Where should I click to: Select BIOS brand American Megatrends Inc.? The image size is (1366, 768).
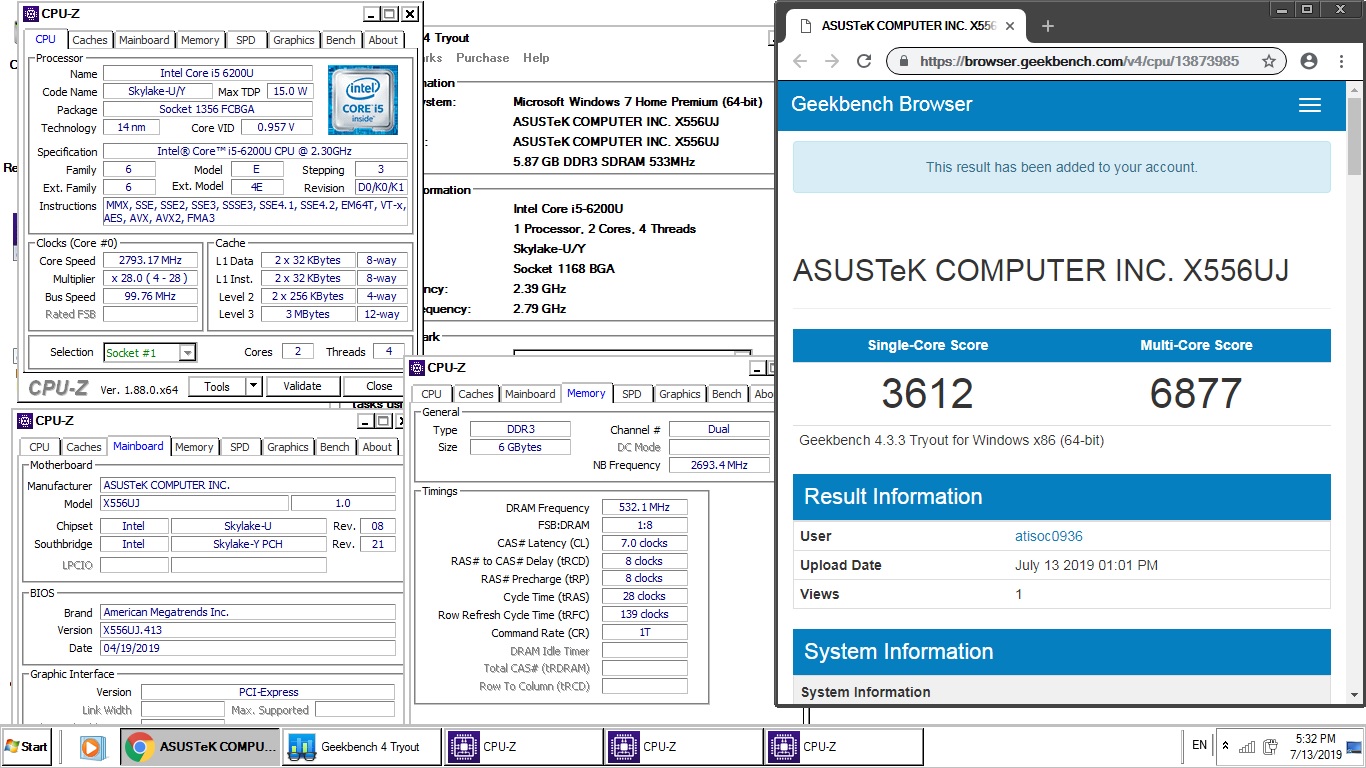[248, 612]
